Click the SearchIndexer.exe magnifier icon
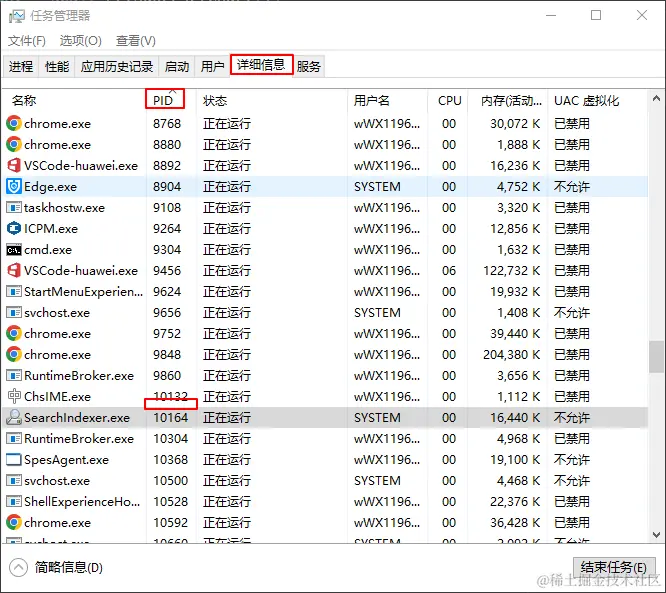The height and width of the screenshot is (593, 666). 14,418
